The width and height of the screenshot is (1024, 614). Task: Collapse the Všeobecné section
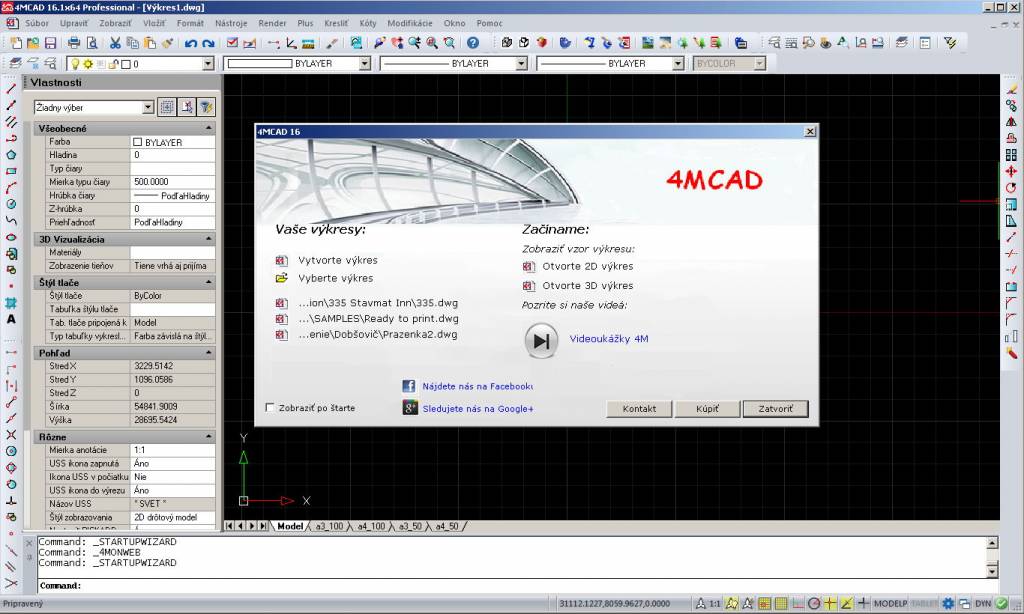tap(208, 128)
